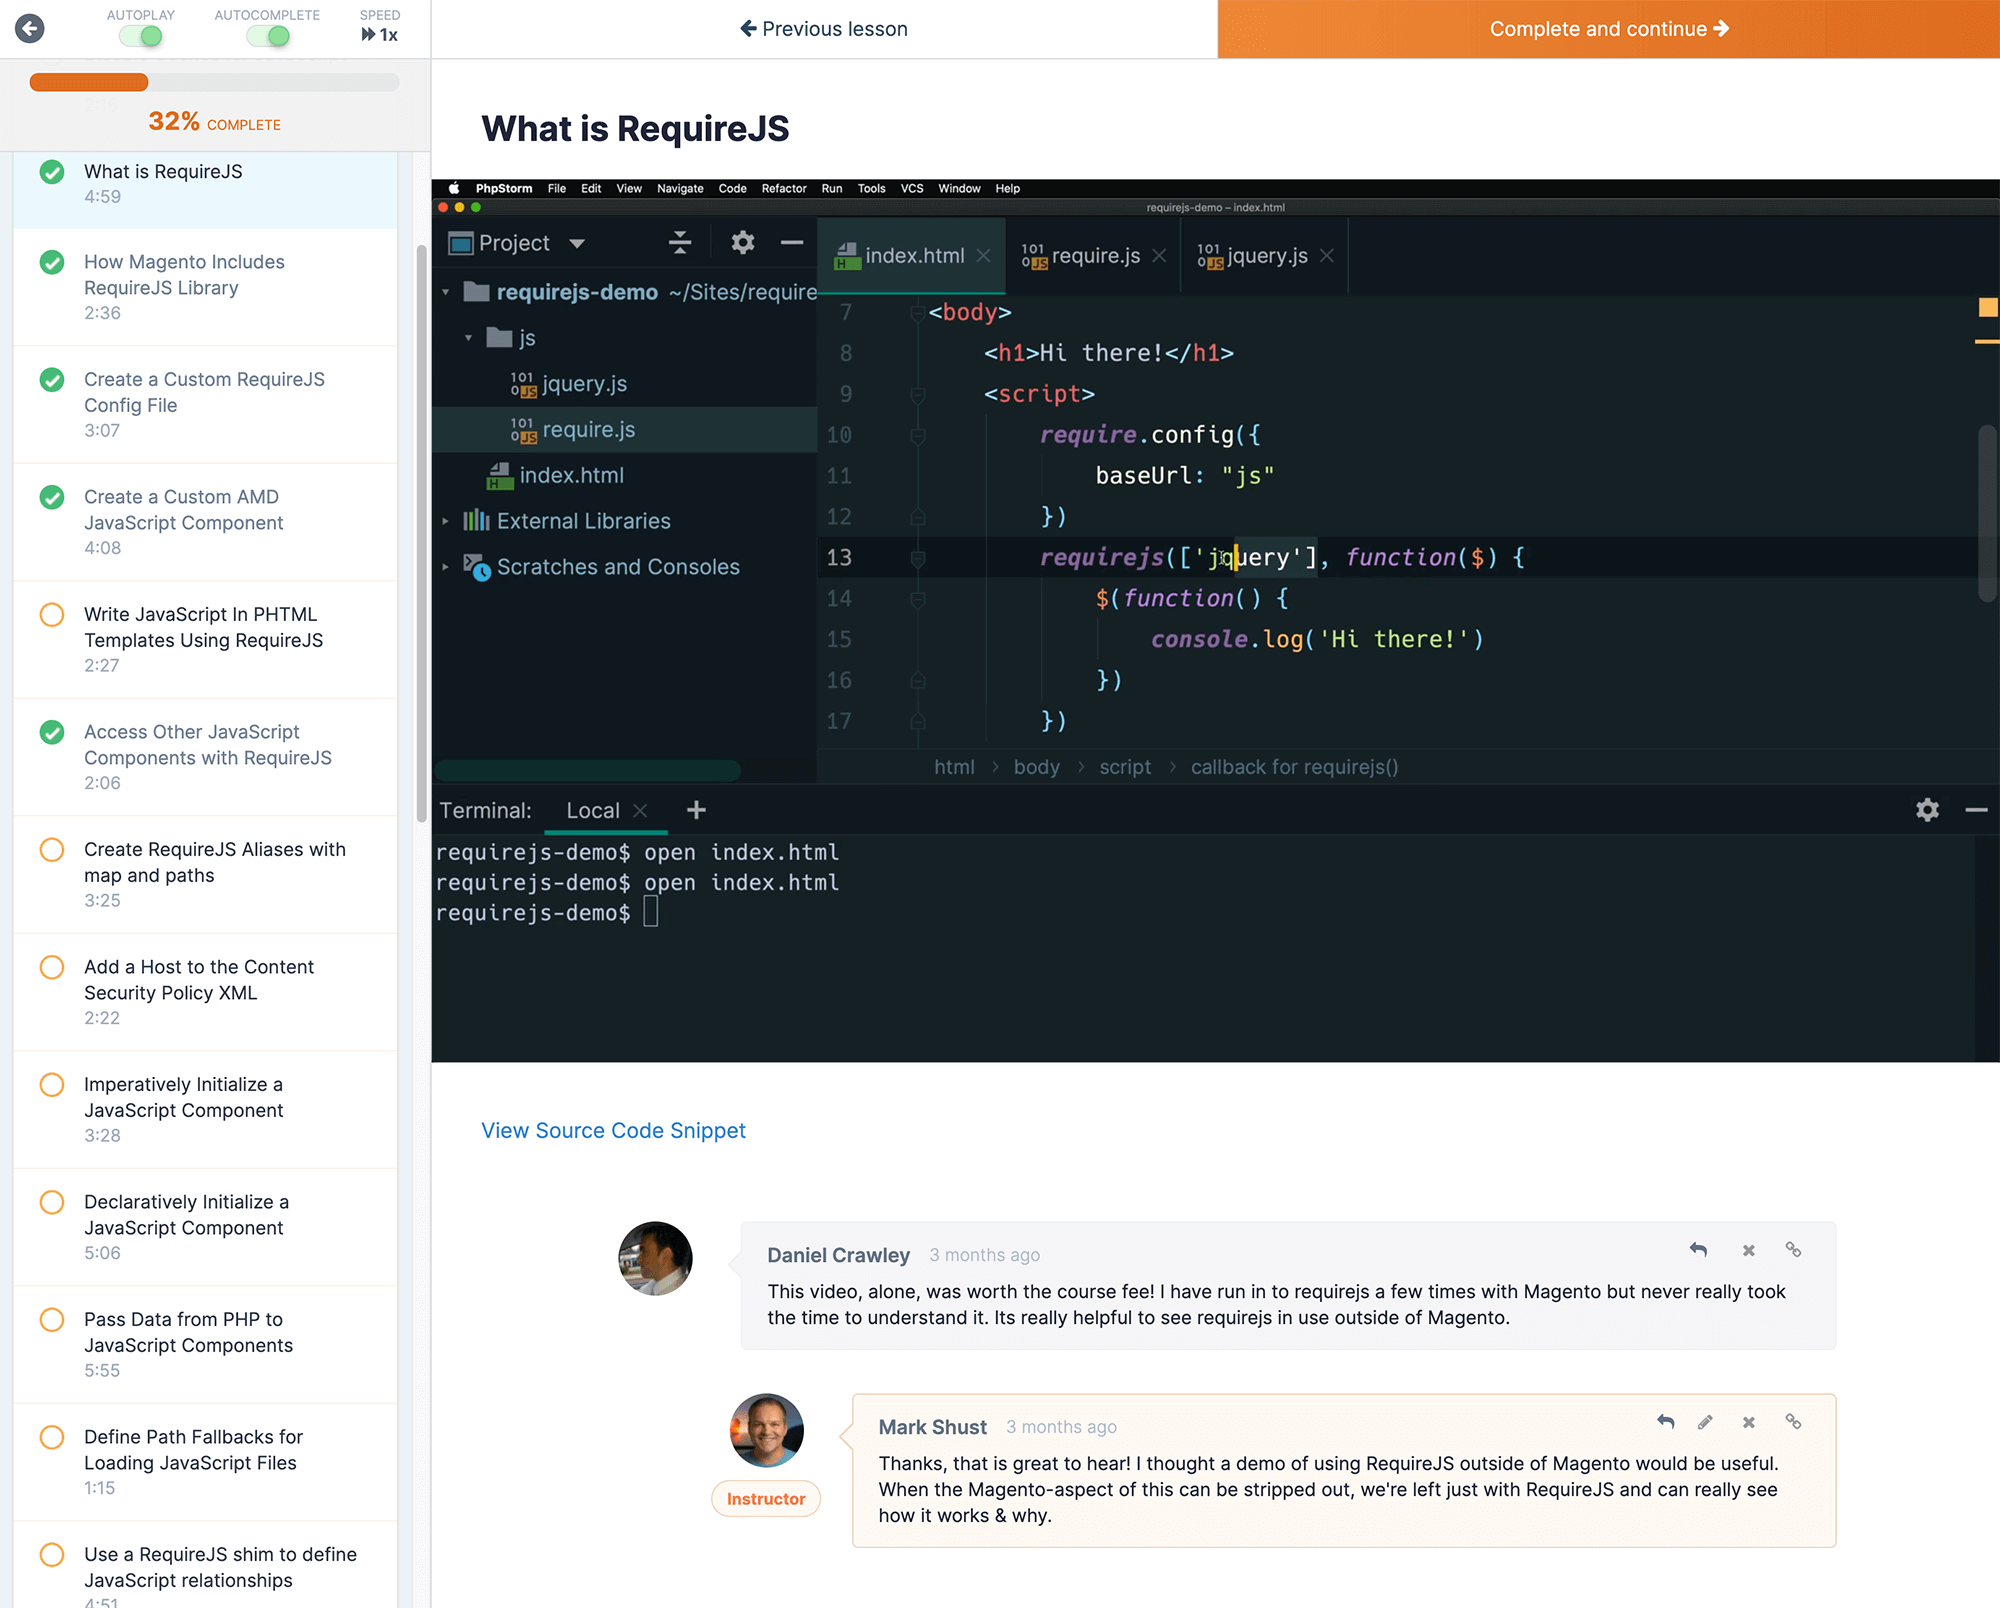Click the edit pencil icon on Mark Shust's comment
Screen dimensions: 2000x1608
(1705, 1422)
